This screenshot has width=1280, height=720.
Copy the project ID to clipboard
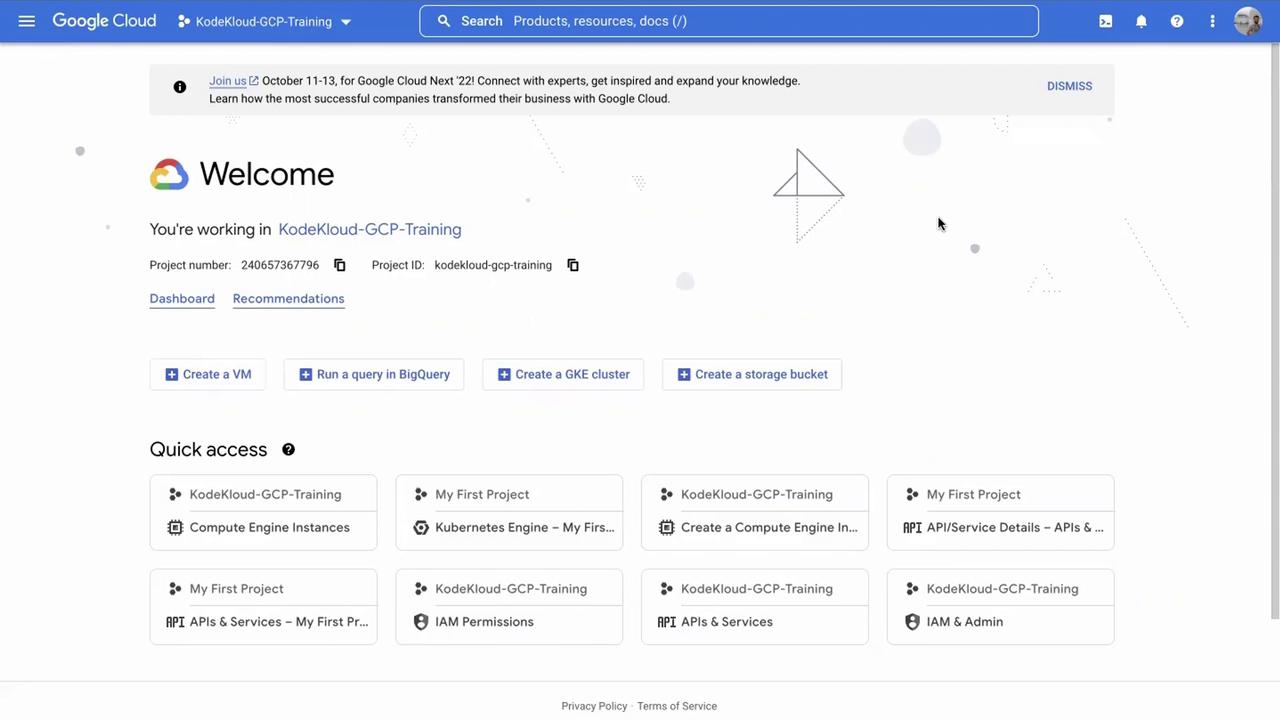tap(573, 265)
